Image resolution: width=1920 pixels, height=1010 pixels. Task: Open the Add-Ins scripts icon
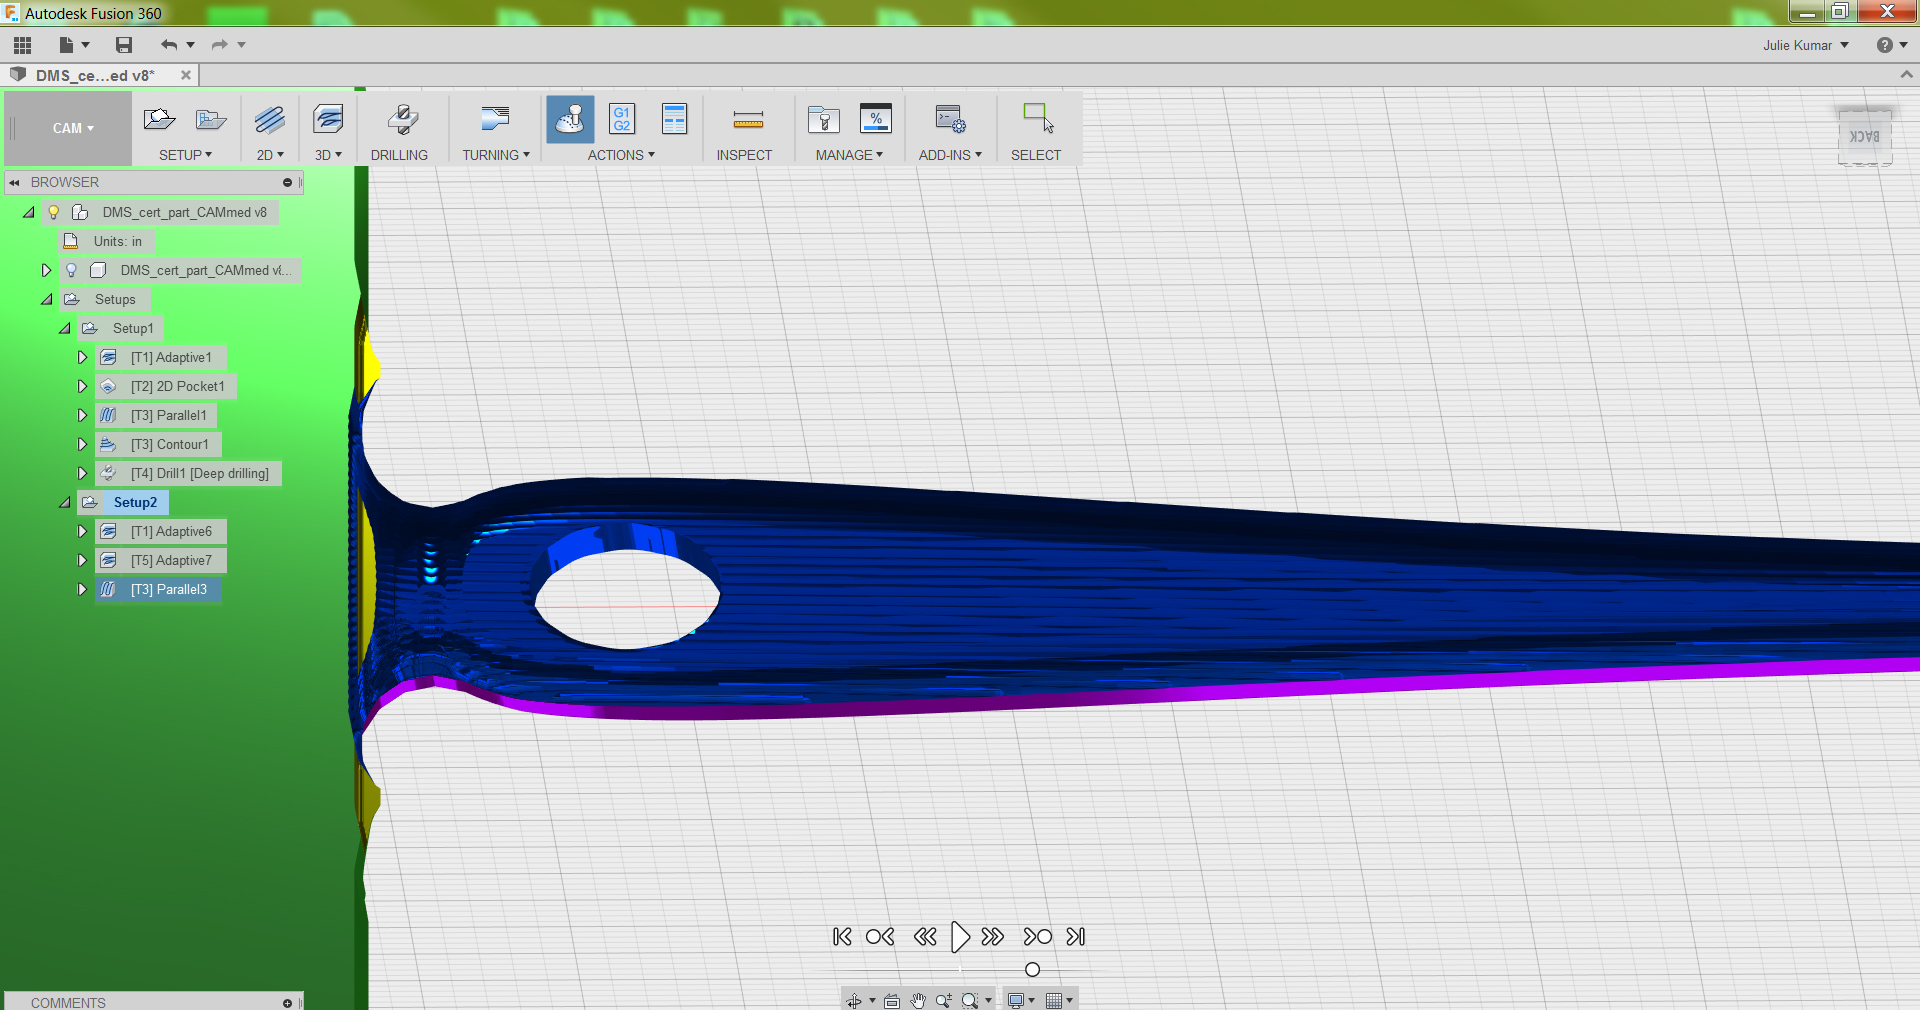950,120
